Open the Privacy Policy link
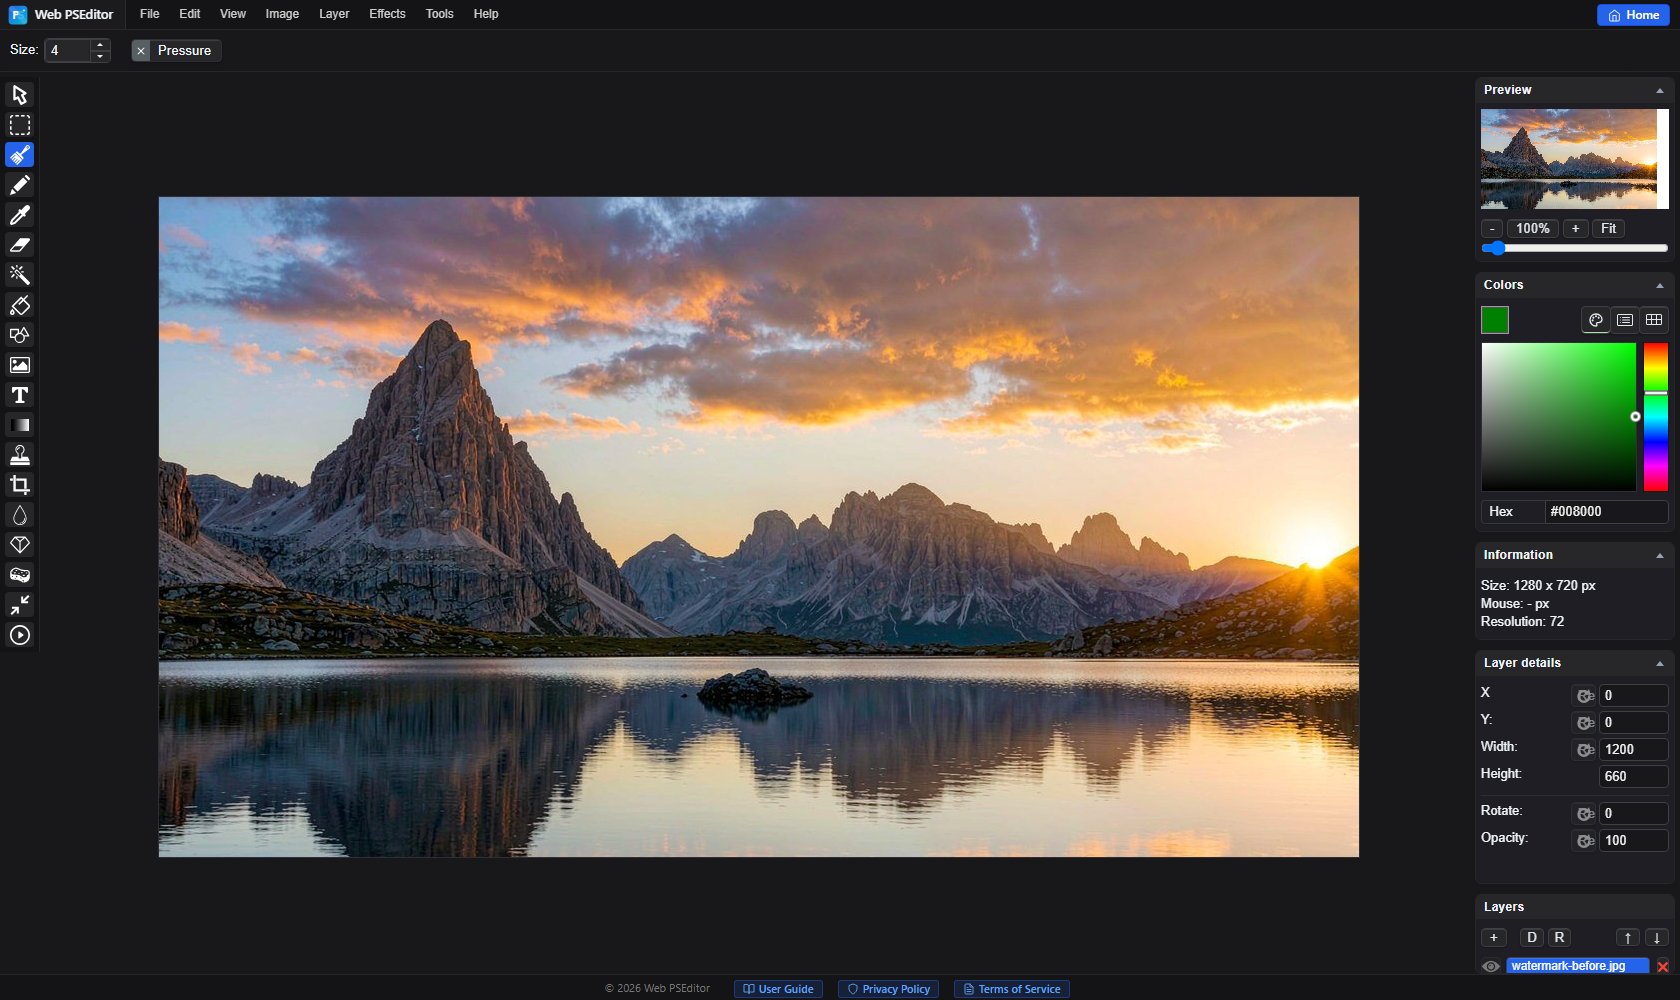Image resolution: width=1680 pixels, height=1000 pixels. coord(888,989)
